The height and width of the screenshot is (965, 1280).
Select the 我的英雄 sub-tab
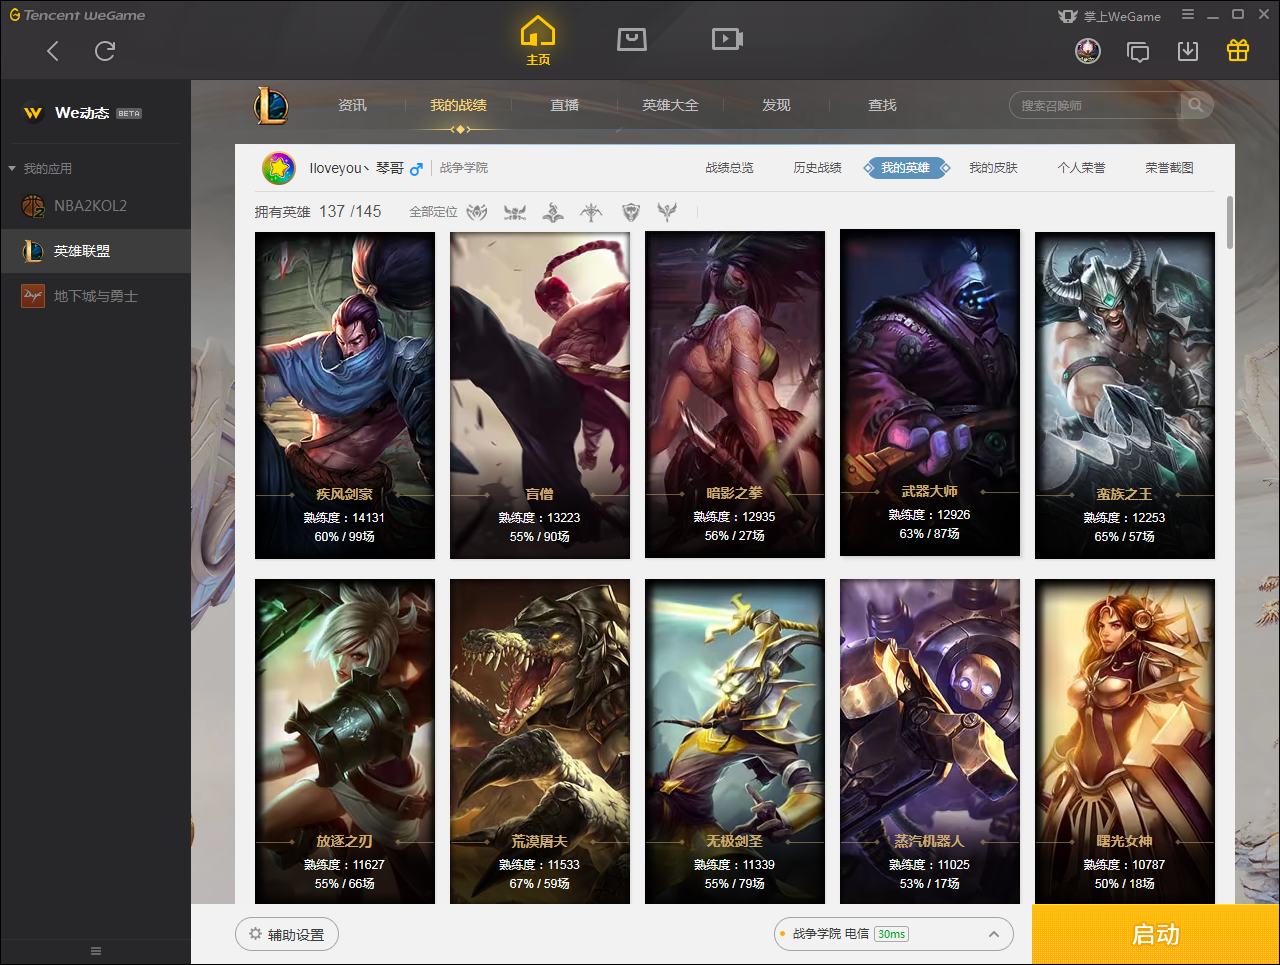coord(906,168)
